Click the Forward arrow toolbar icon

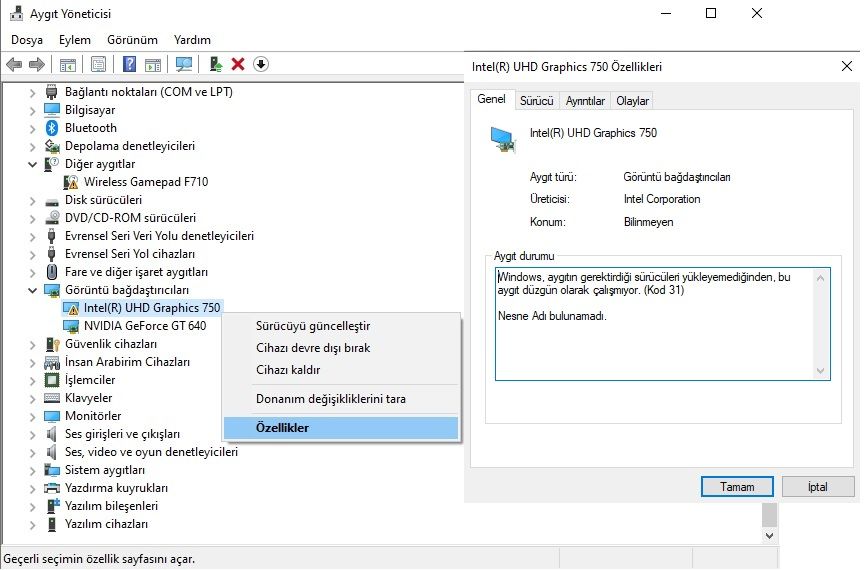36,64
